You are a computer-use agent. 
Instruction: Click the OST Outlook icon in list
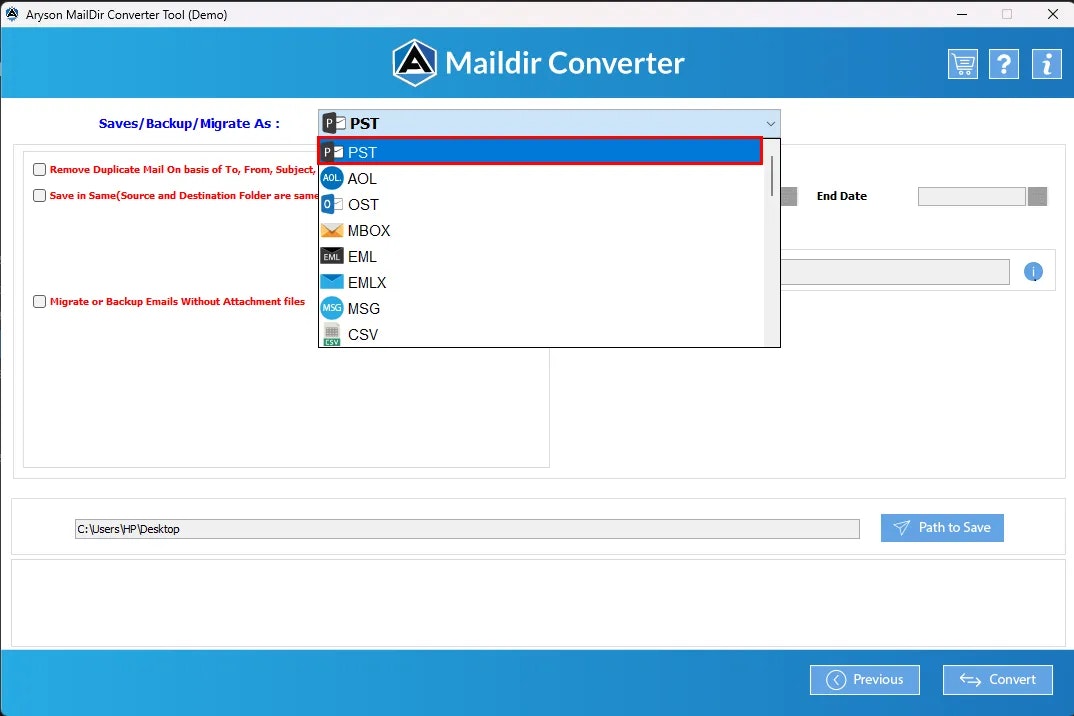pyautogui.click(x=332, y=204)
